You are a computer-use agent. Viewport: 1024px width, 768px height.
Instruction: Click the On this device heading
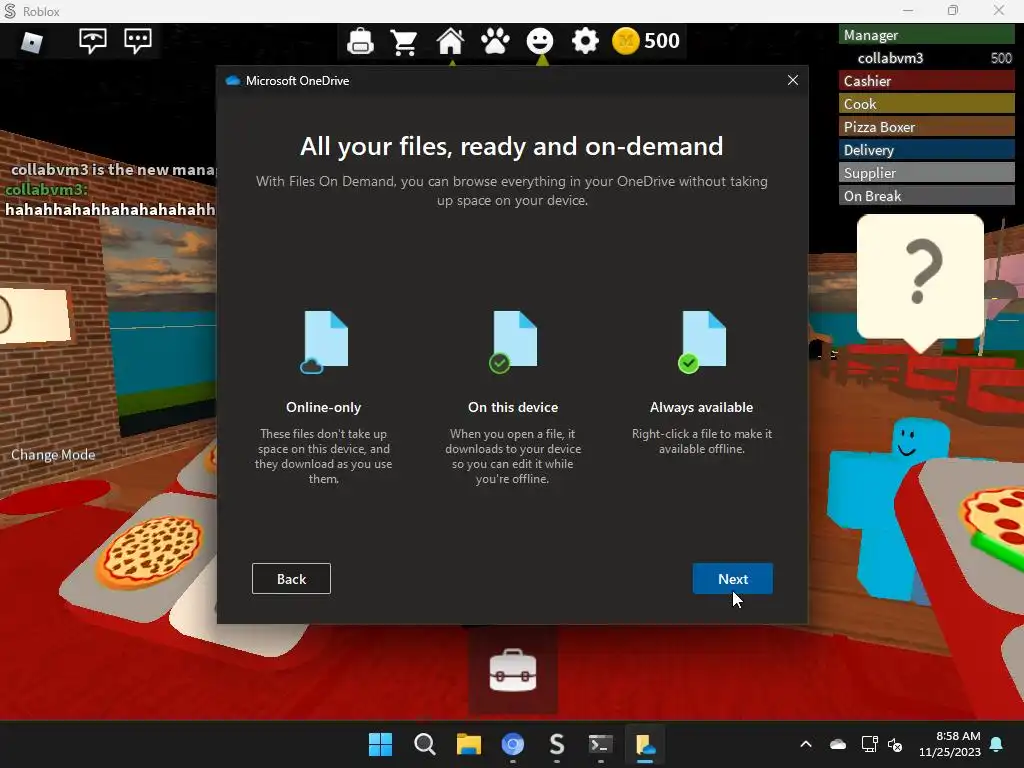513,408
